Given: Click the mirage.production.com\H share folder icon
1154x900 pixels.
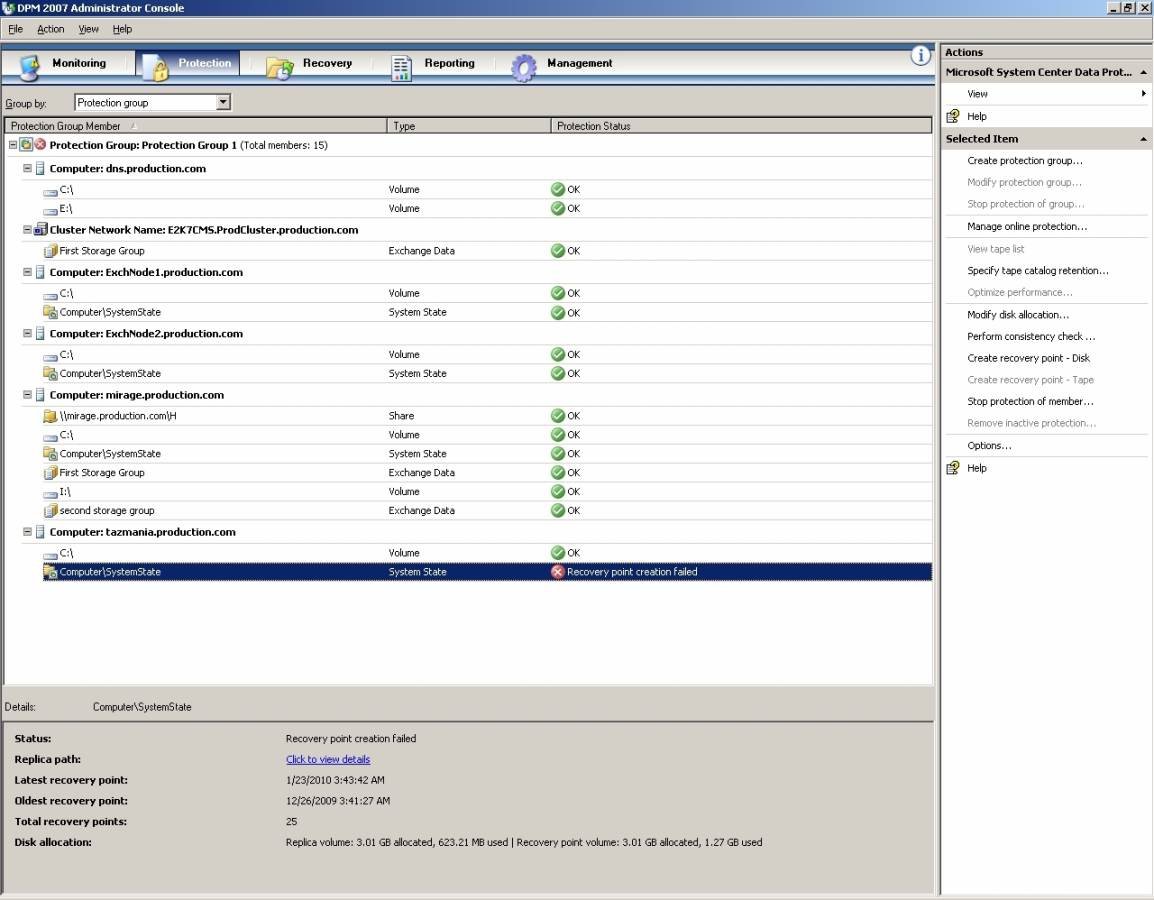Looking at the screenshot, I should click(x=50, y=416).
